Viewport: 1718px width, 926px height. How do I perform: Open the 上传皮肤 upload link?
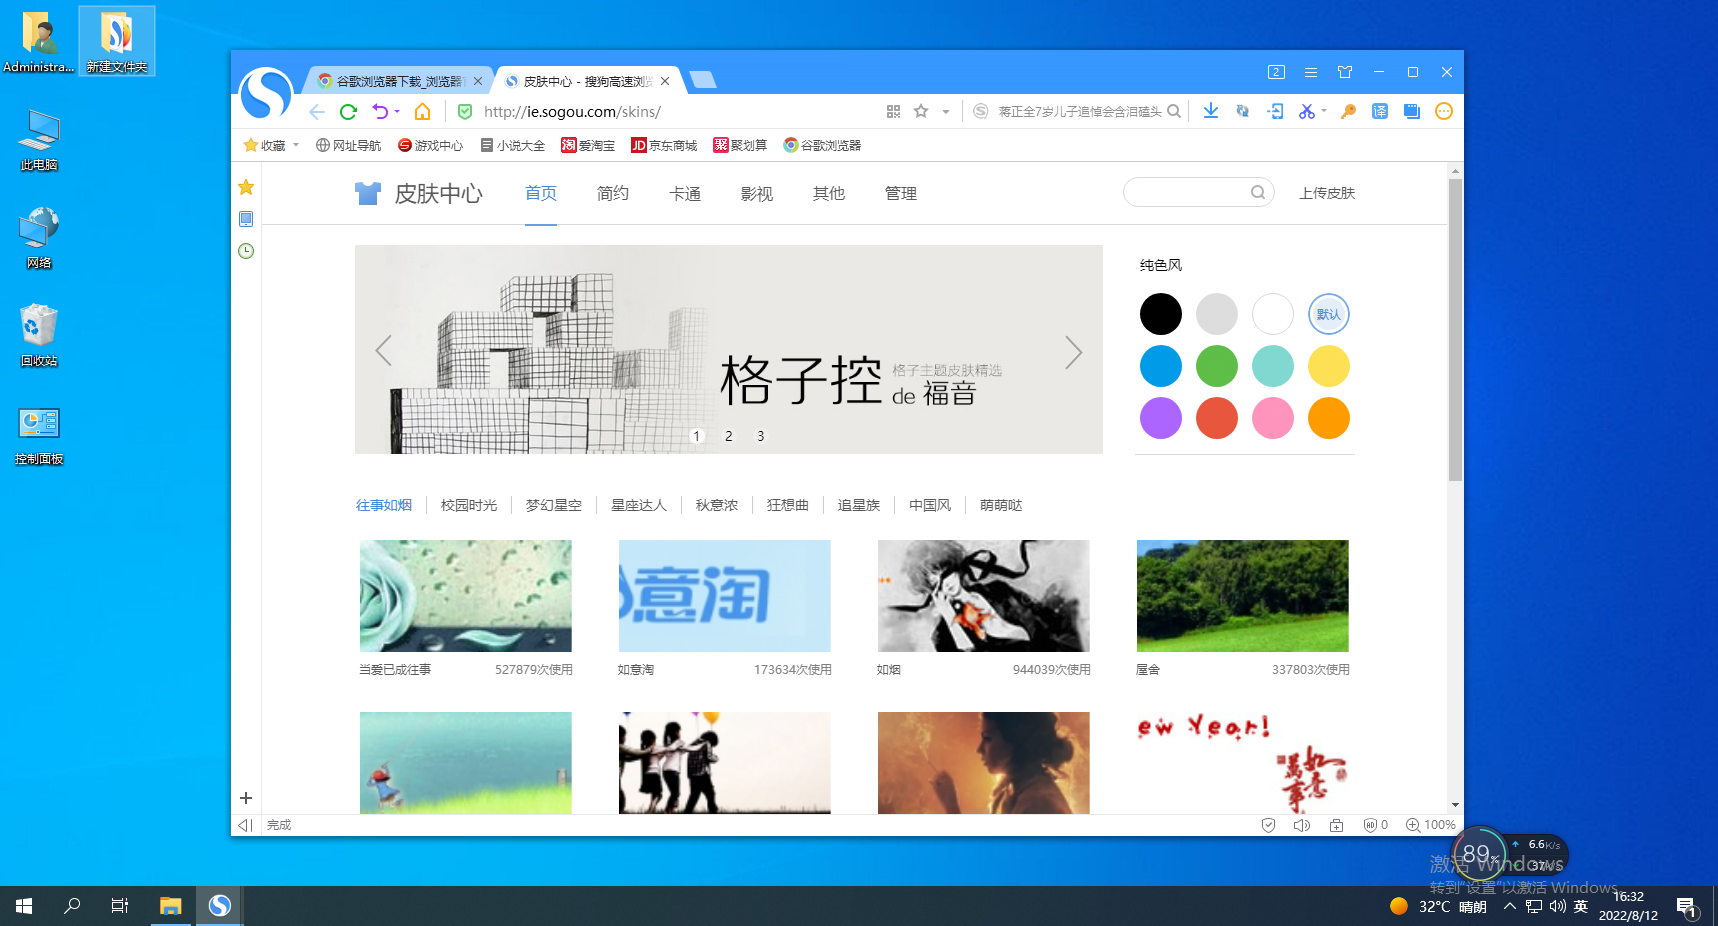1327,192
